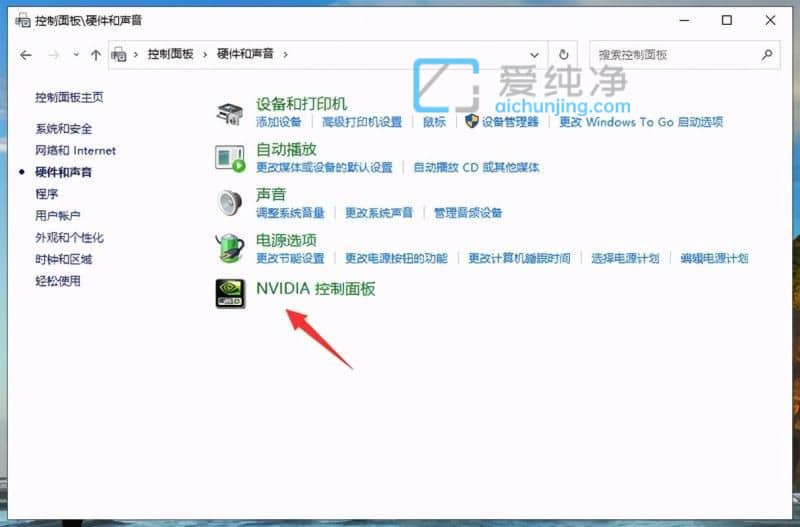The width and height of the screenshot is (800, 527).
Task: Click the Back navigation arrow
Action: 26,55
